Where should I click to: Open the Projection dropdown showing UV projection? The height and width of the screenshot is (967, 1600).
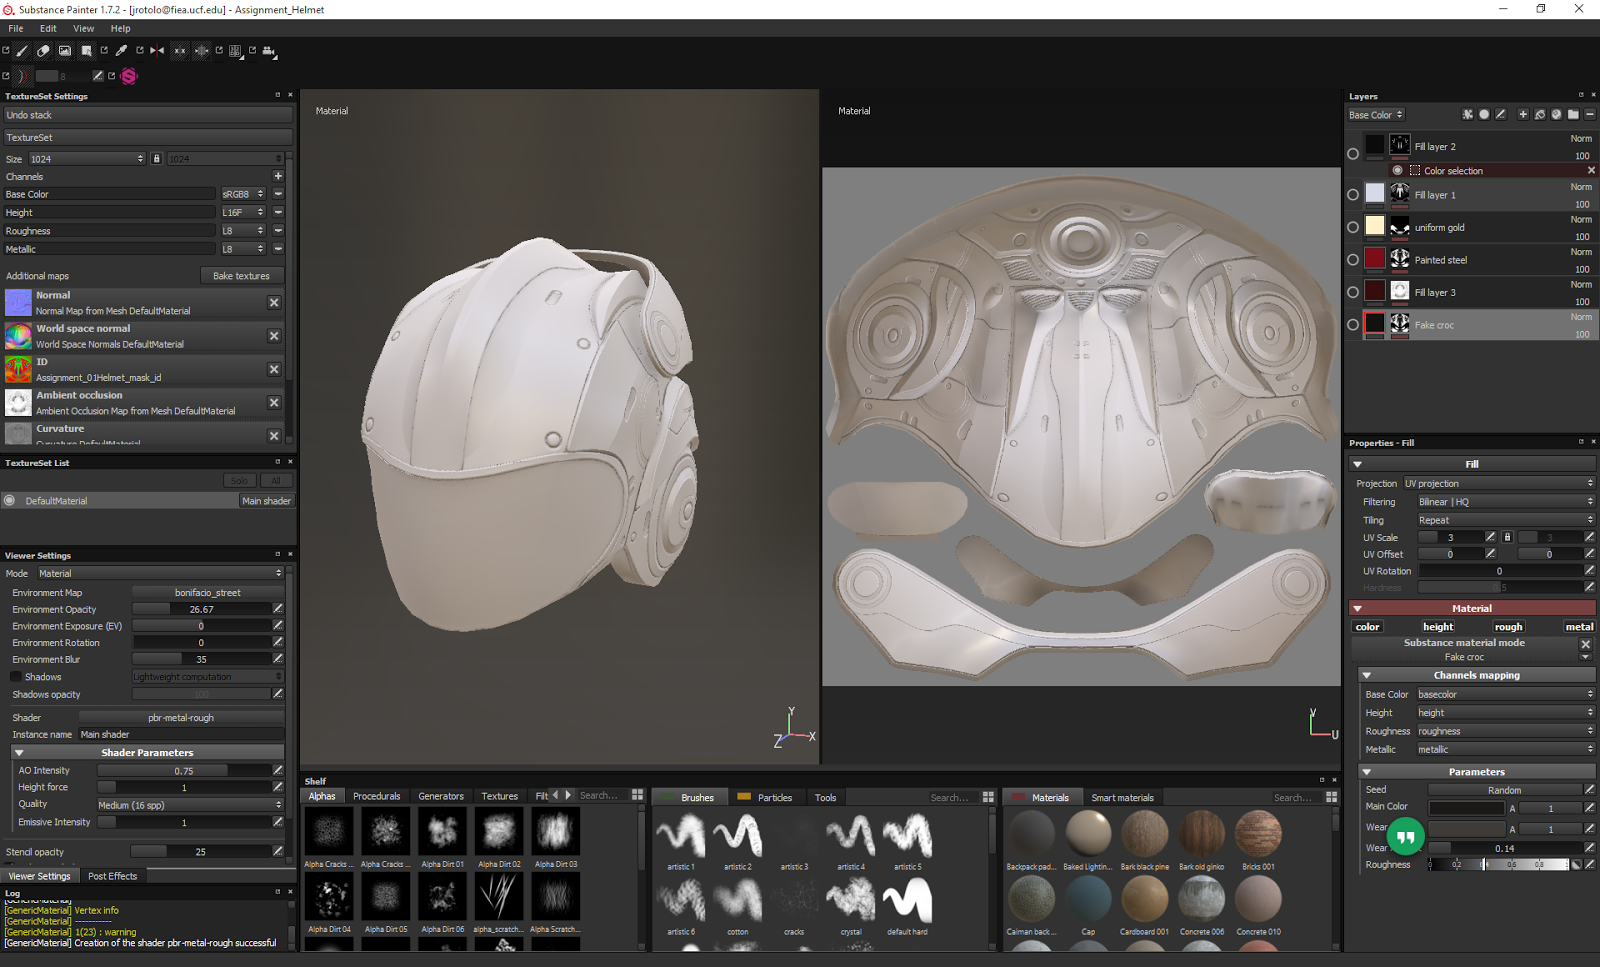(x=1498, y=483)
